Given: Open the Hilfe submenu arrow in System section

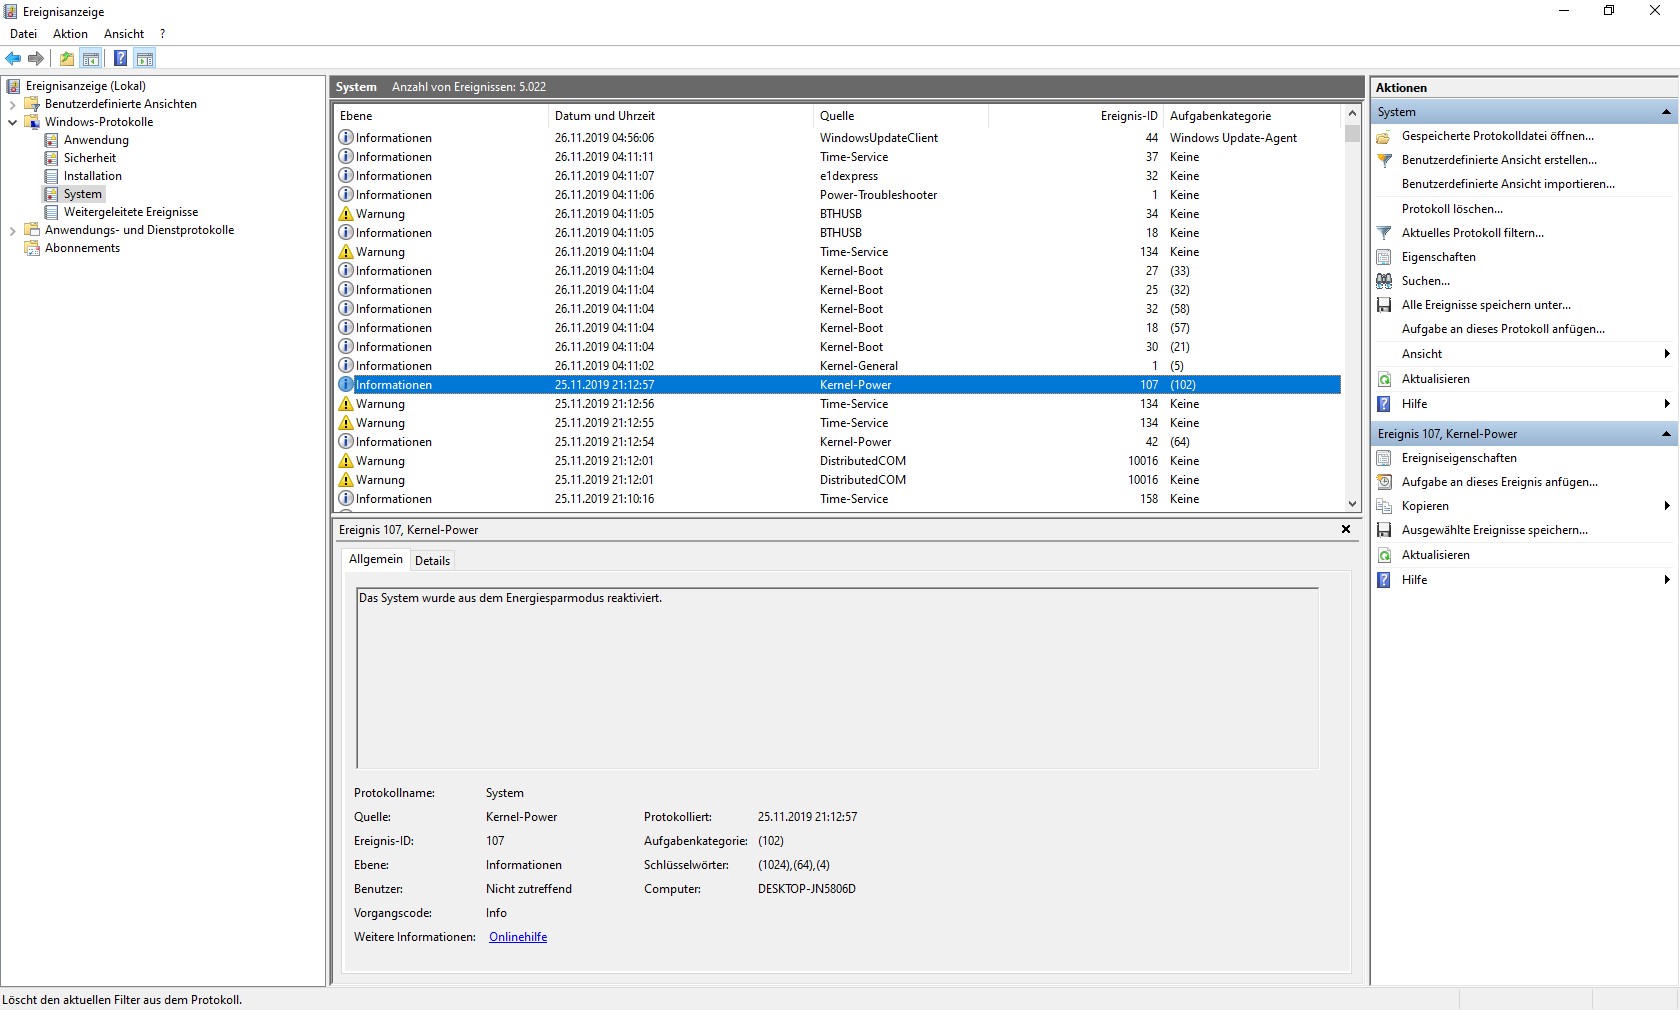Looking at the screenshot, I should (x=1667, y=404).
